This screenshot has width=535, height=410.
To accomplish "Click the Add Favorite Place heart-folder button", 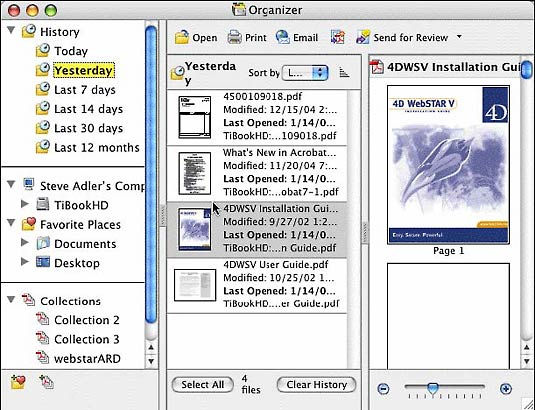I will tap(18, 382).
